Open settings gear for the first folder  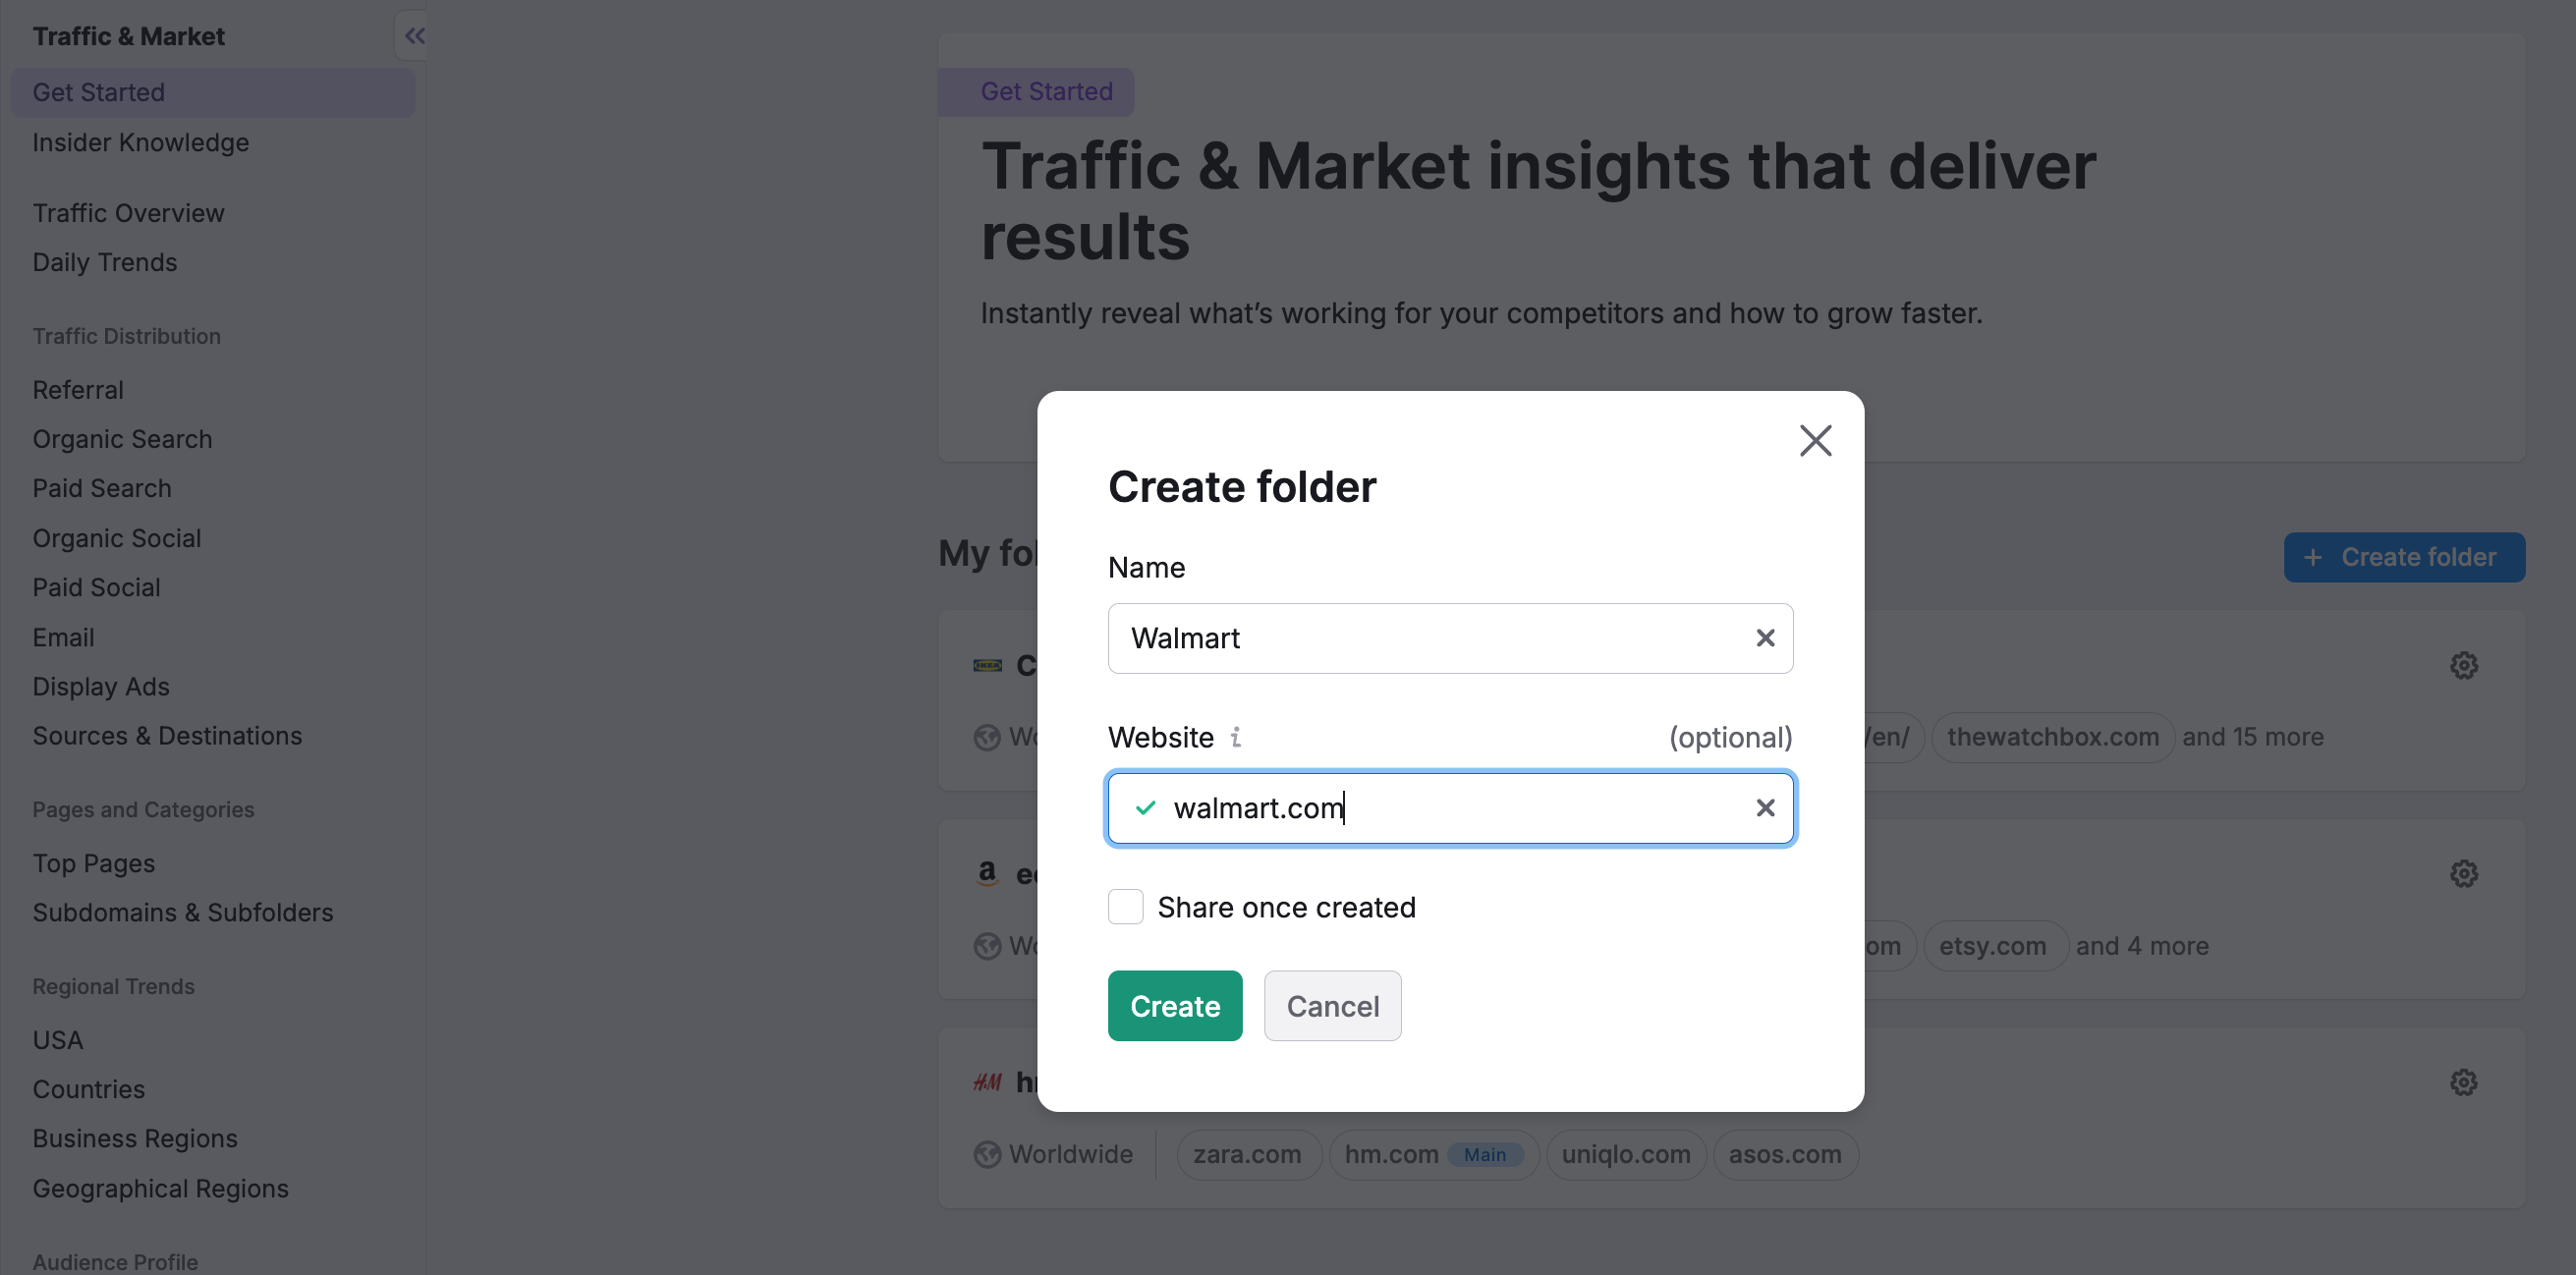2463,665
